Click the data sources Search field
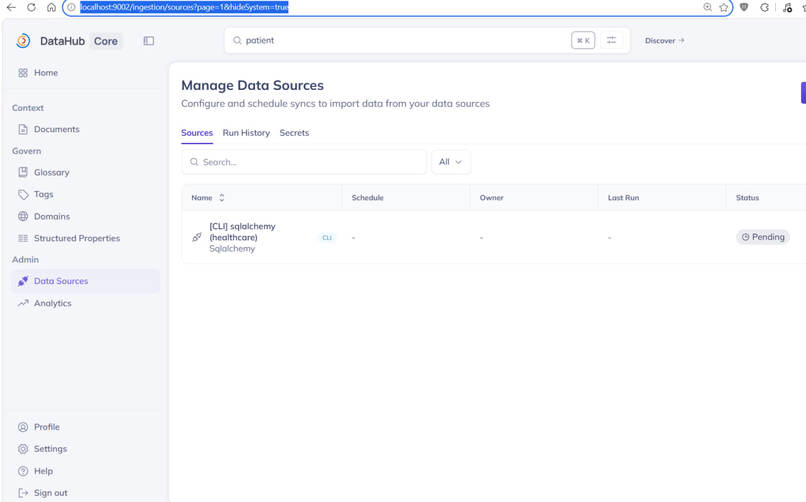 coord(304,162)
